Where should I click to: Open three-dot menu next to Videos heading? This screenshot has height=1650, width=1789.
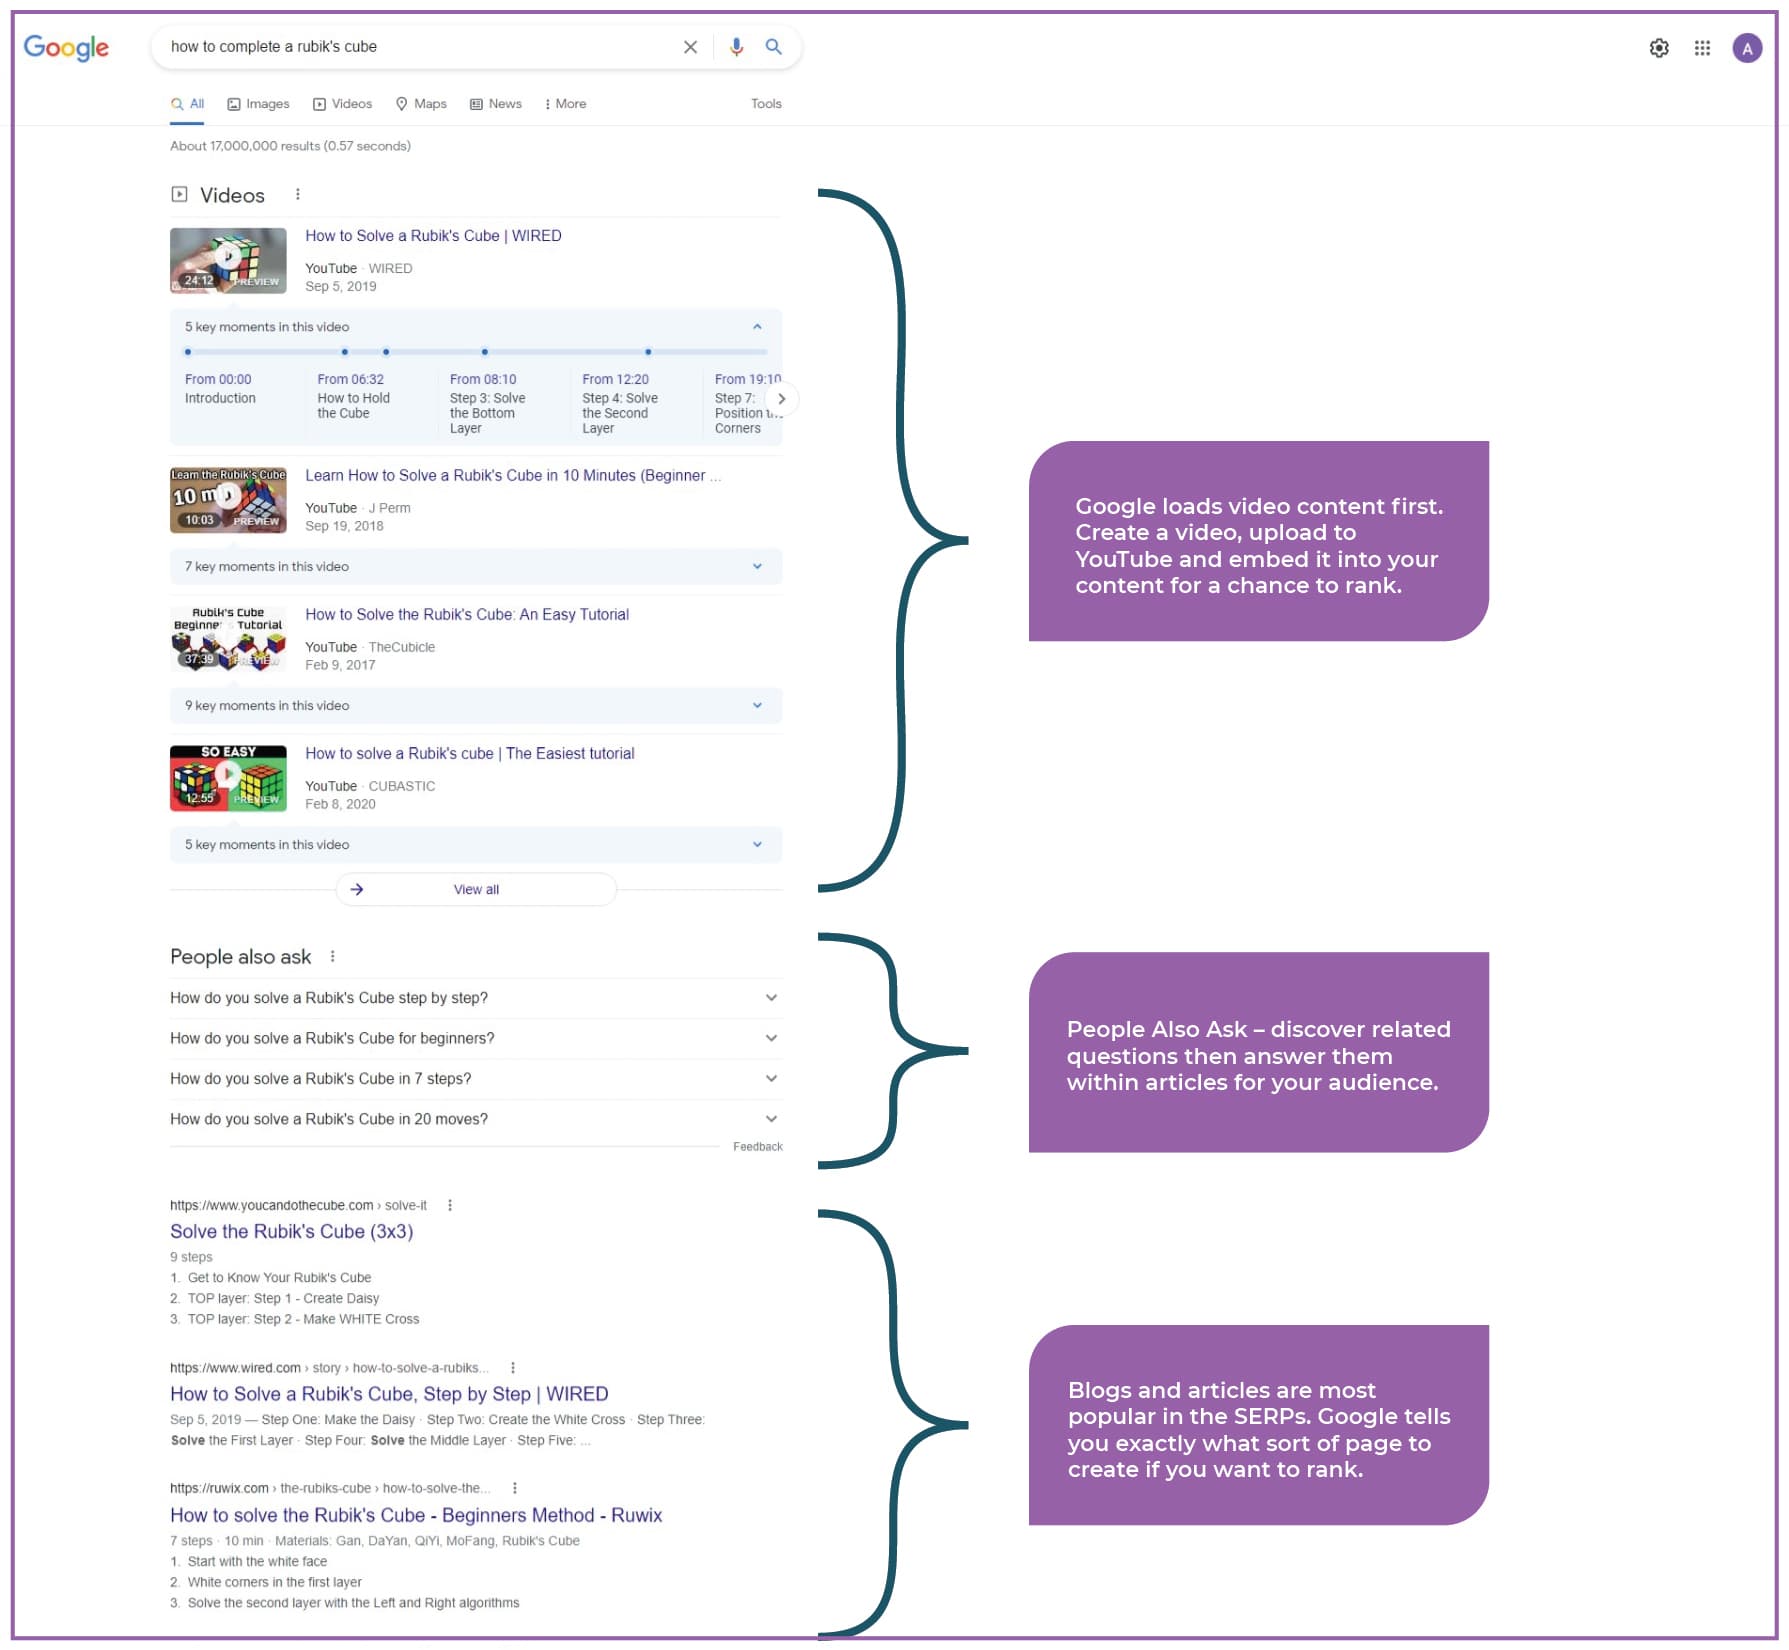[x=298, y=195]
